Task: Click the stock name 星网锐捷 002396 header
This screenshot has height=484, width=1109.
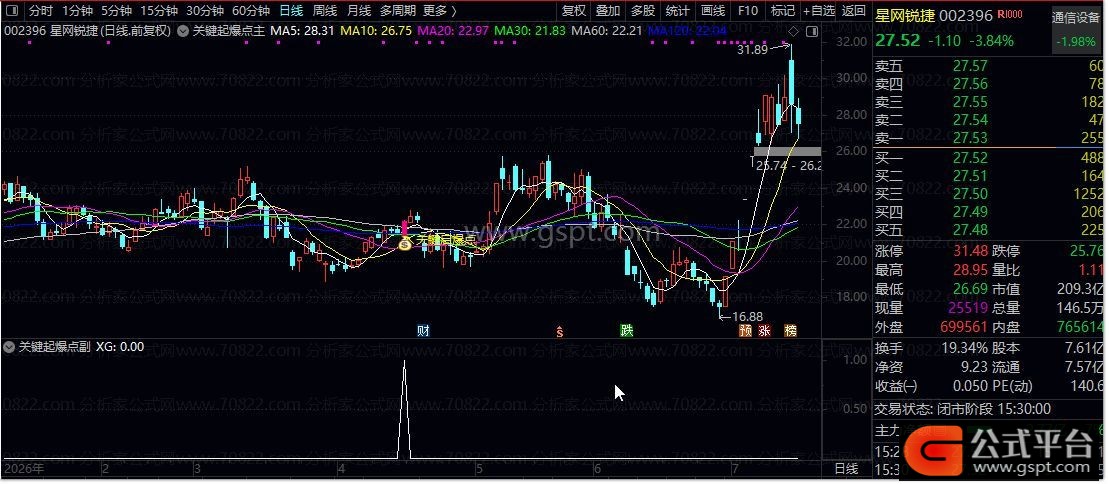Action: point(935,15)
